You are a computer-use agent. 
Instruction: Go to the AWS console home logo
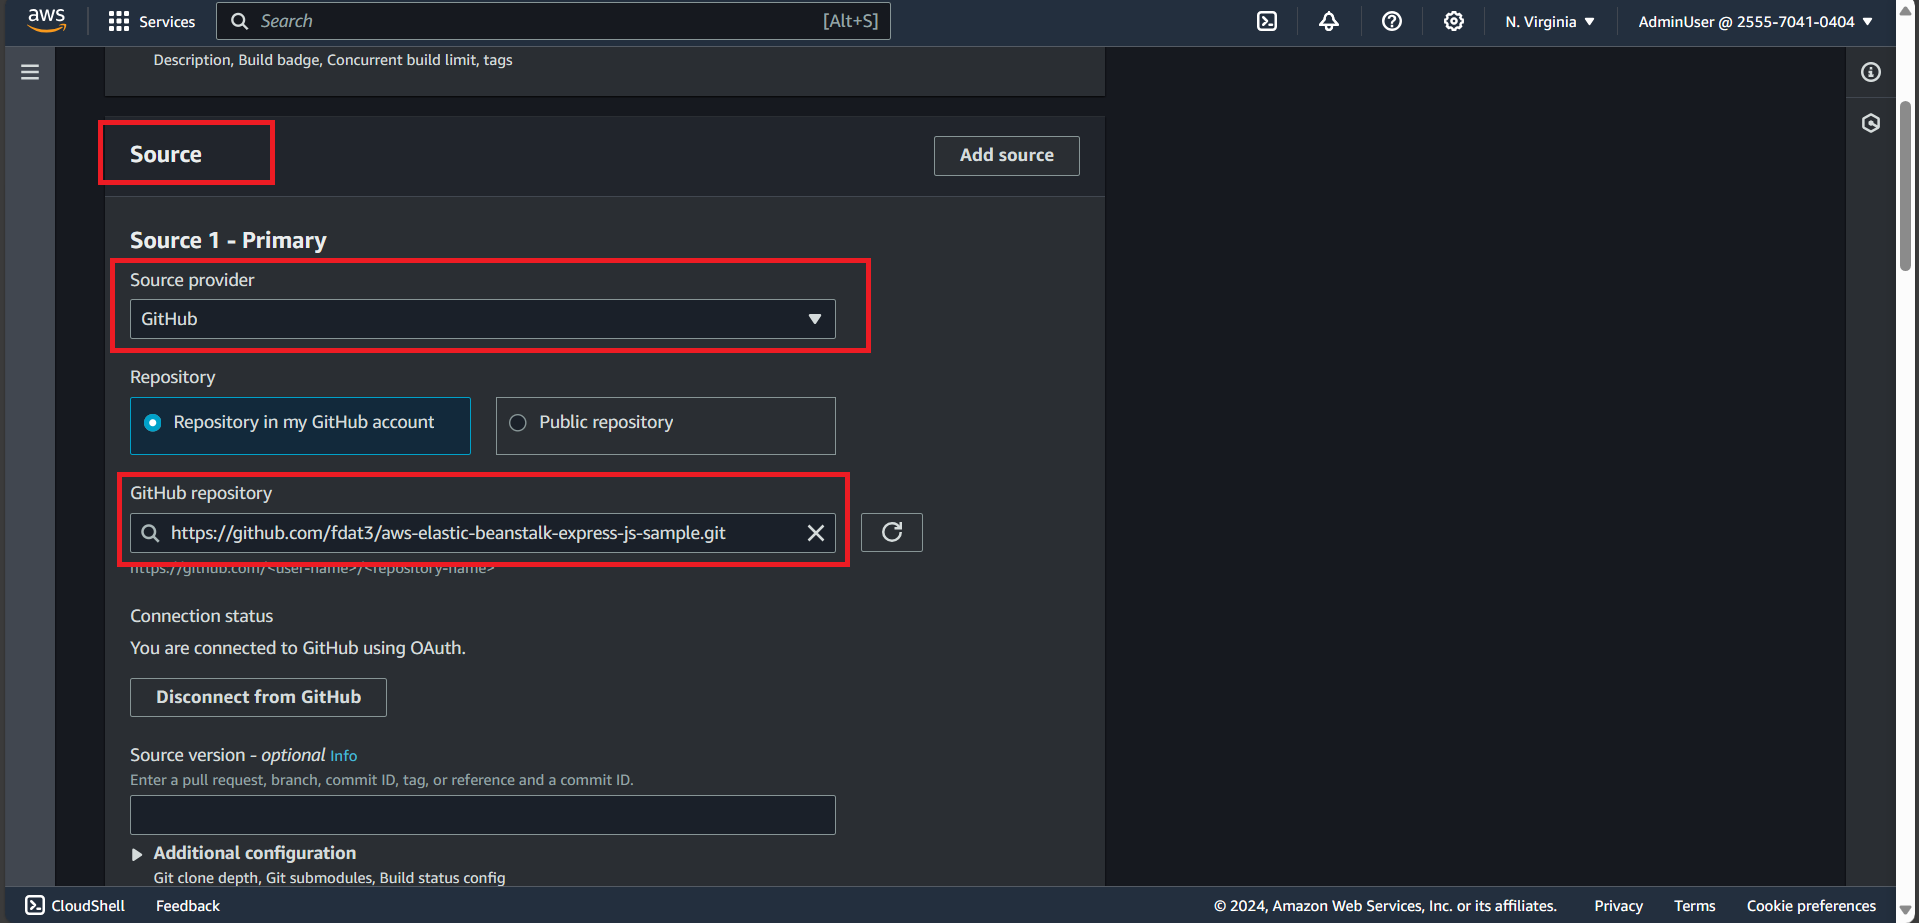point(46,21)
